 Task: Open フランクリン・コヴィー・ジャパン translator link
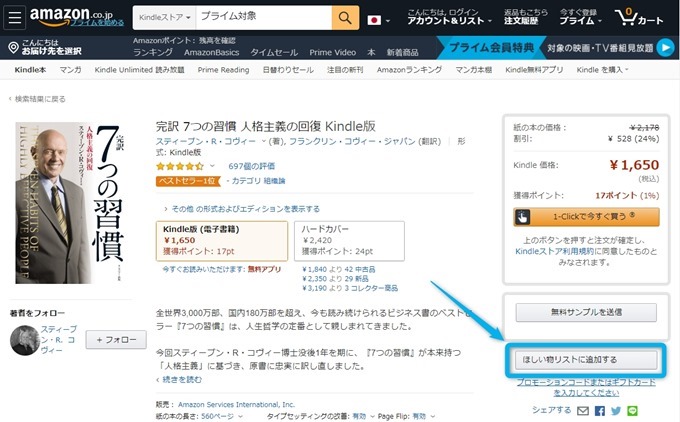click(352, 141)
